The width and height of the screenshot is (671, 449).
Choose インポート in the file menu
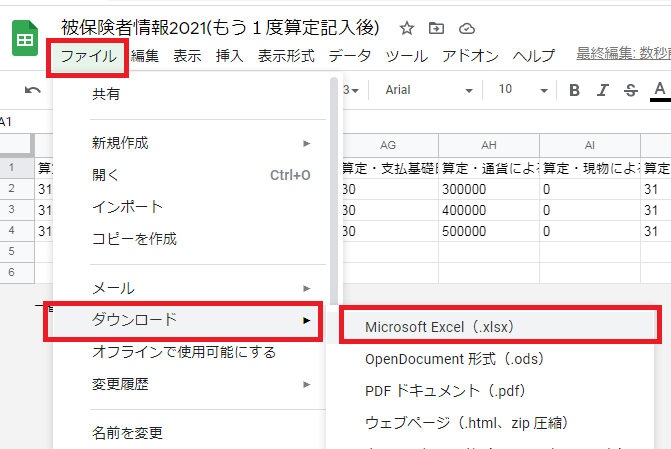188,207
